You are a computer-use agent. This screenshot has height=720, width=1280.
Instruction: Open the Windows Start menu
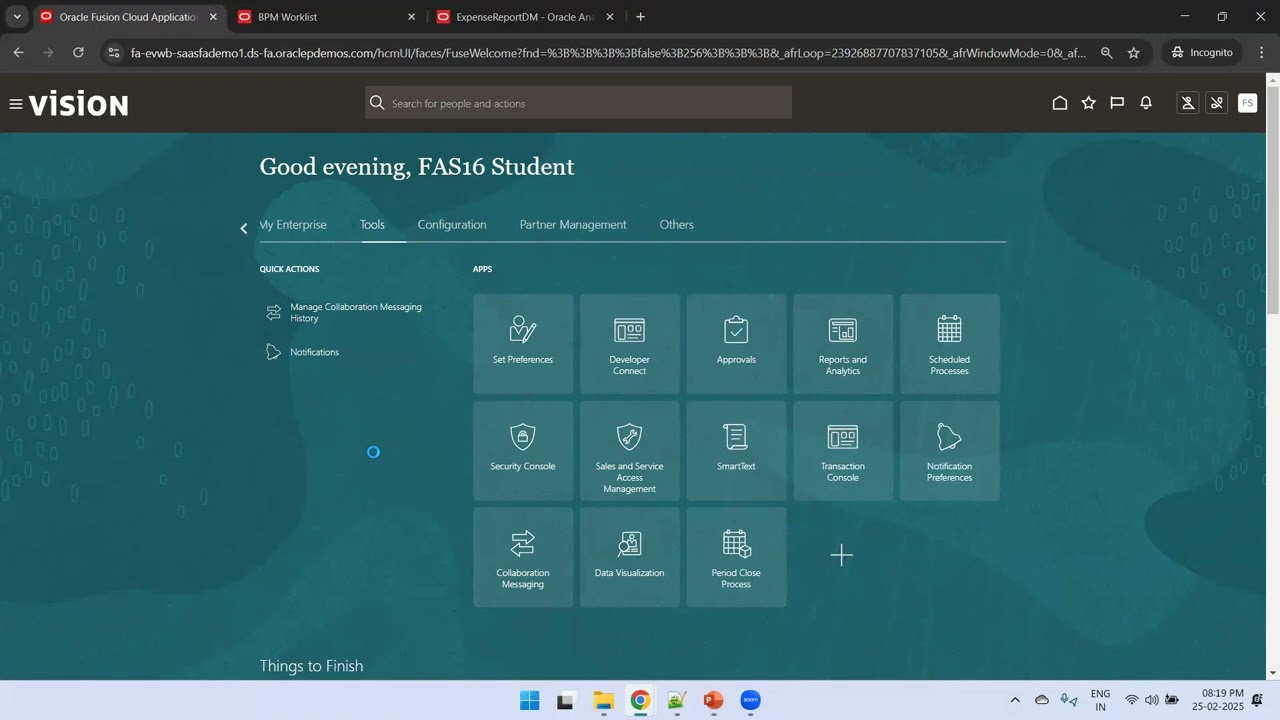click(x=530, y=700)
